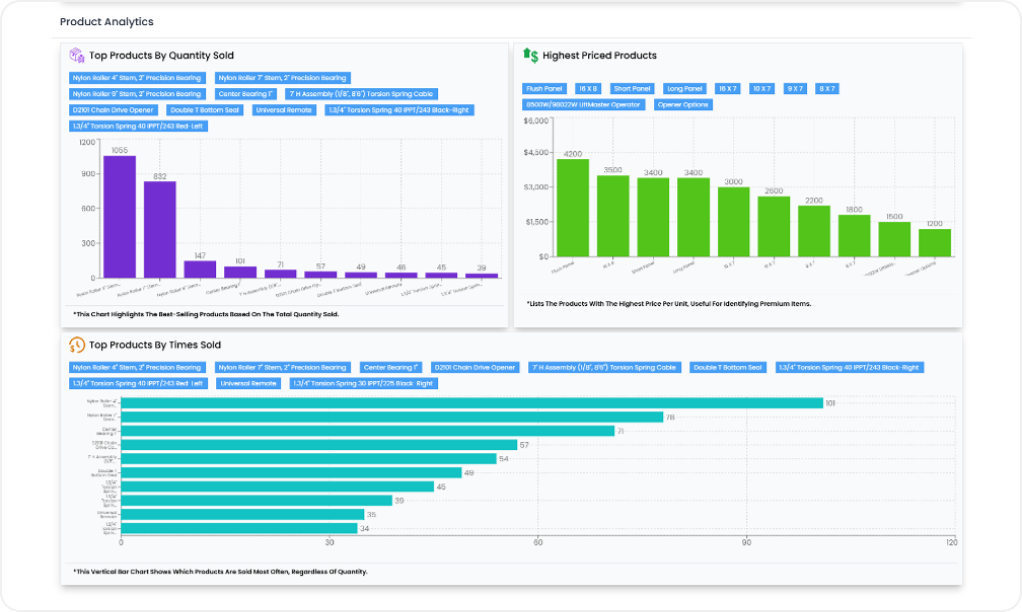The image size is (1022, 612).
Task: Select the purple bar with value 832
Action: click(160, 229)
